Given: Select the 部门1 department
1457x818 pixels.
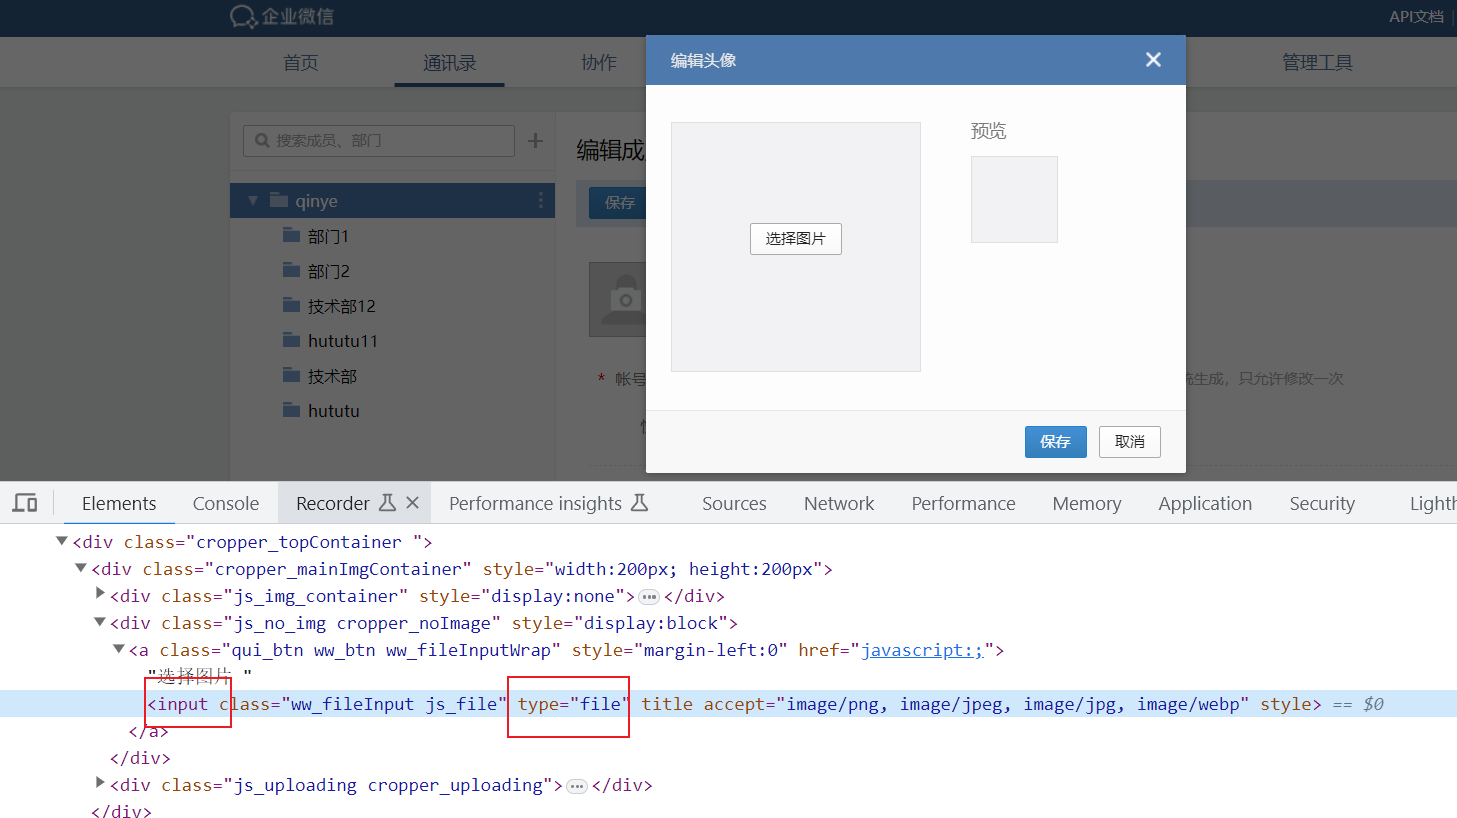Looking at the screenshot, I should [x=328, y=236].
